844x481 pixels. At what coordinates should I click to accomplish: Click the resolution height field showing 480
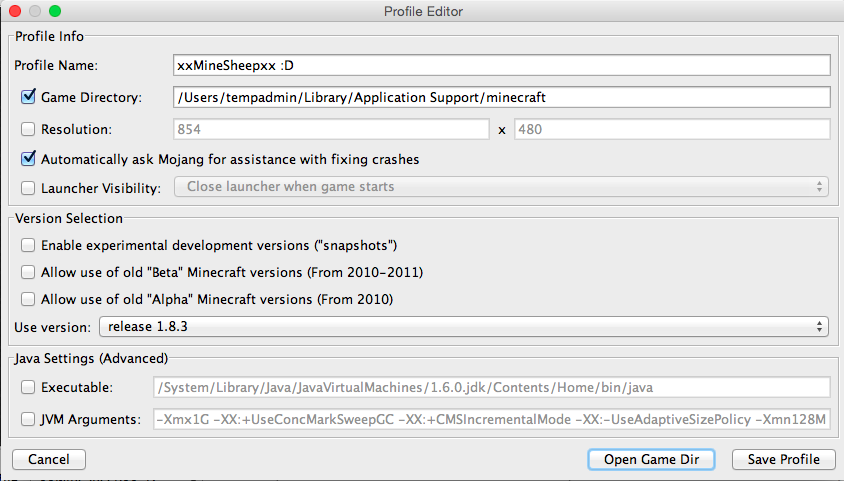pyautogui.click(x=671, y=129)
